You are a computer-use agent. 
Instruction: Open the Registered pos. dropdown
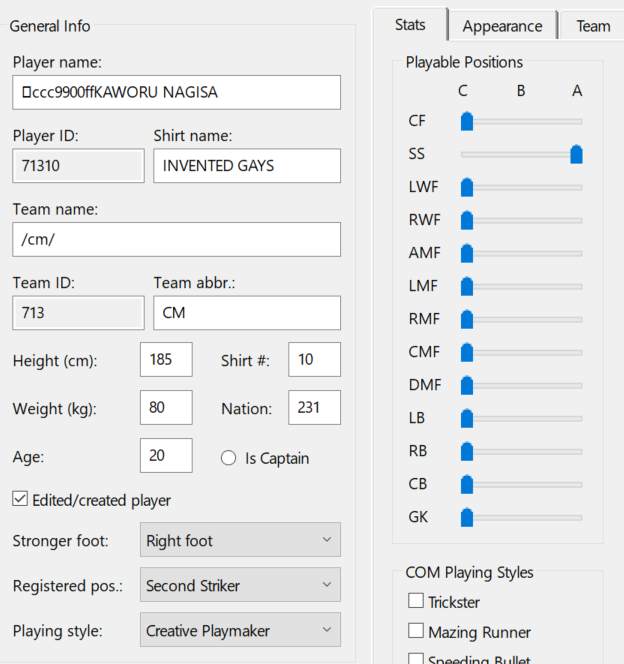[x=240, y=584]
